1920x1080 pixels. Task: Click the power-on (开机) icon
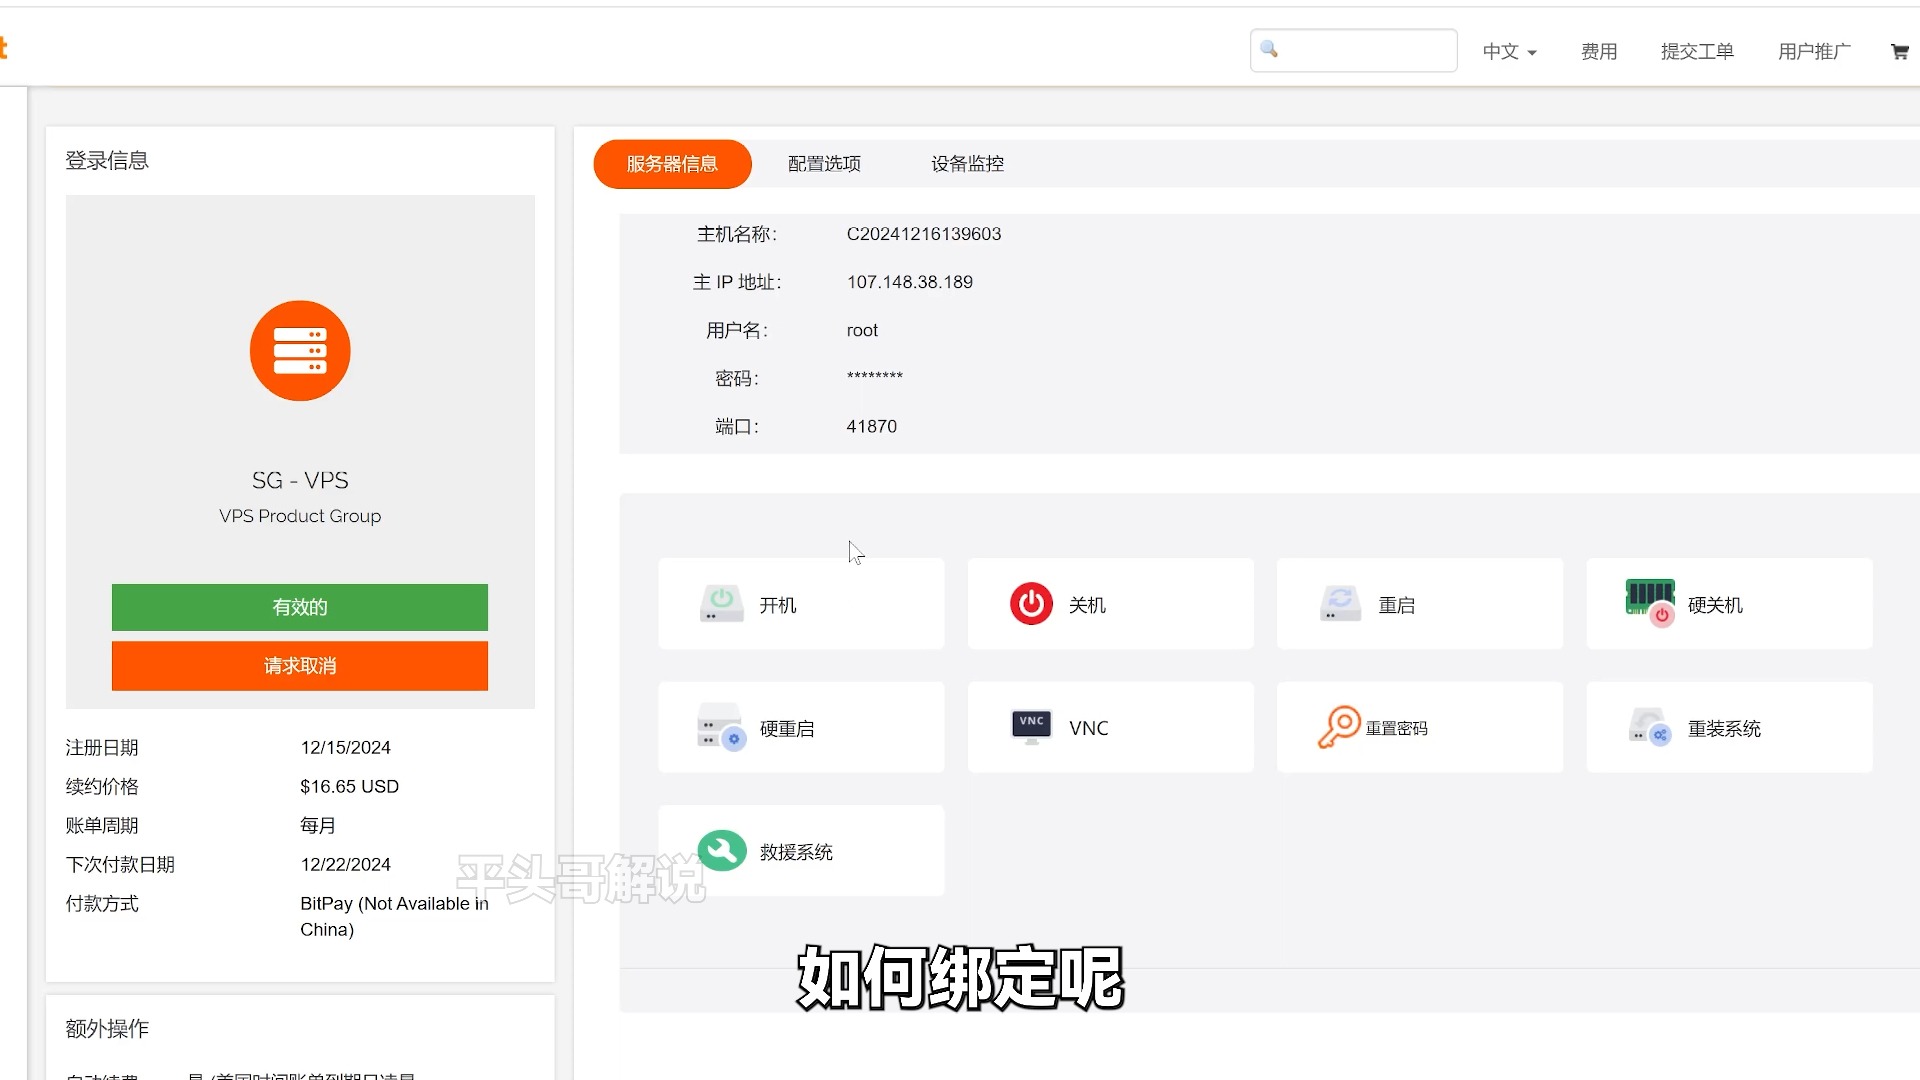(x=721, y=604)
